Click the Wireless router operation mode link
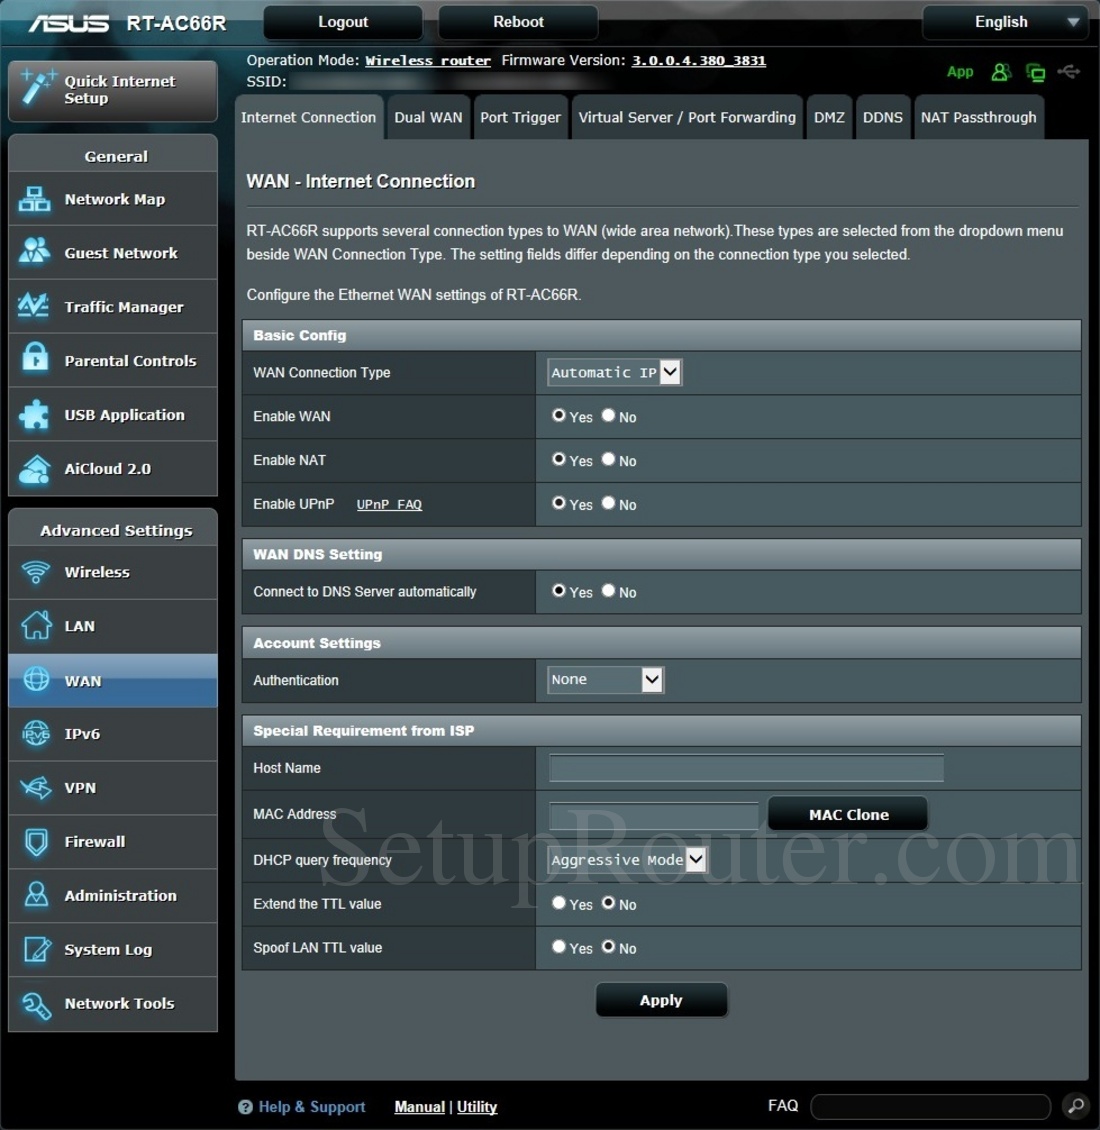 [427, 61]
